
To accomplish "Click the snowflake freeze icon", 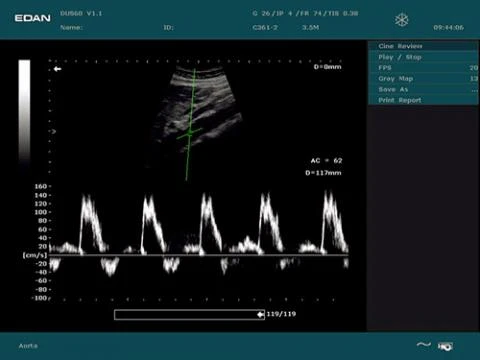I will click(401, 20).
